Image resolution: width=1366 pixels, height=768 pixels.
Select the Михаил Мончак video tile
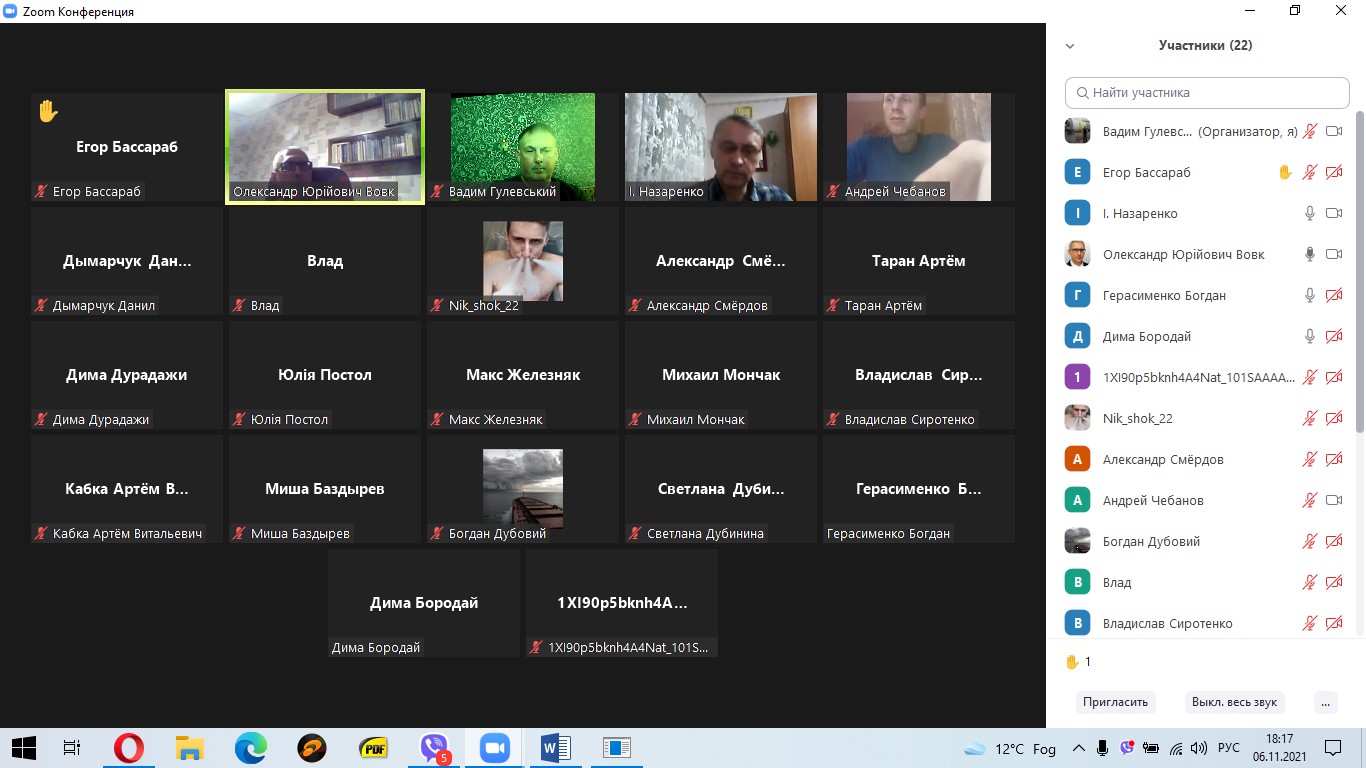(721, 375)
